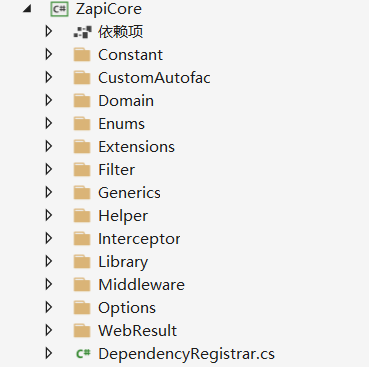
Task: Expand the Helper folder arrow
Action: (x=49, y=215)
